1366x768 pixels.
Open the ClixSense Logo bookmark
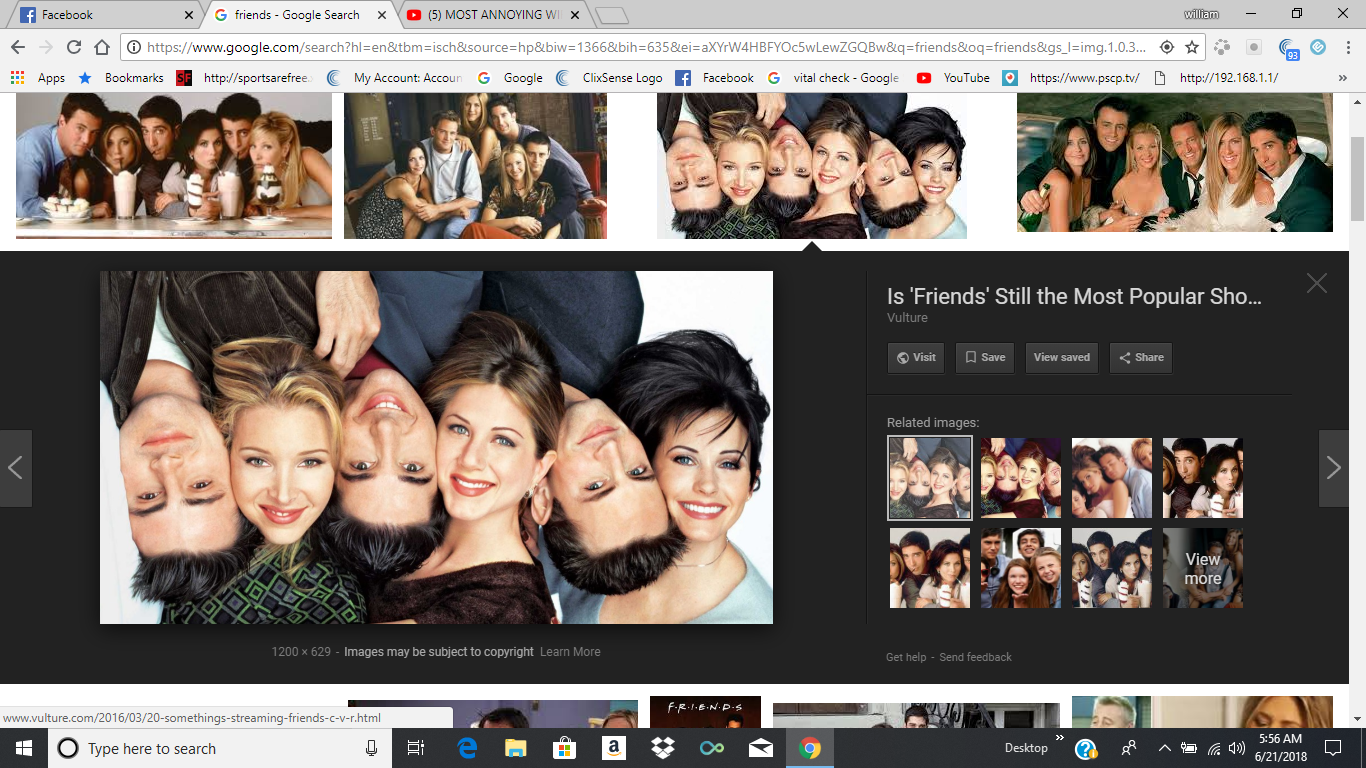pyautogui.click(x=609, y=78)
